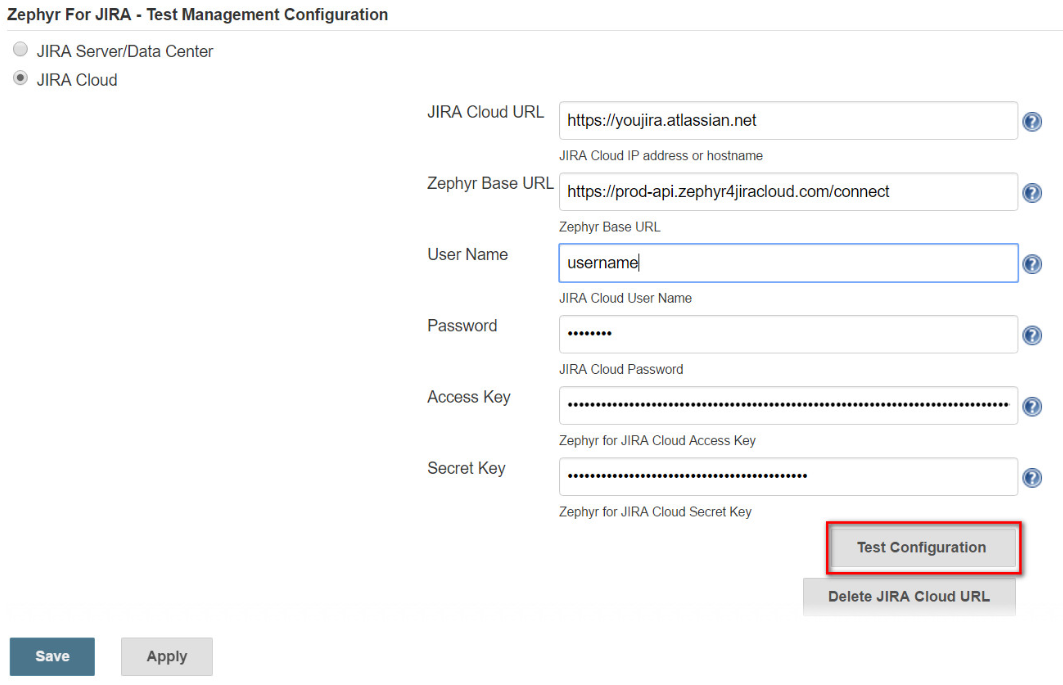1063x685 pixels.
Task: Click help icon for Secret Key
Action: click(1032, 477)
